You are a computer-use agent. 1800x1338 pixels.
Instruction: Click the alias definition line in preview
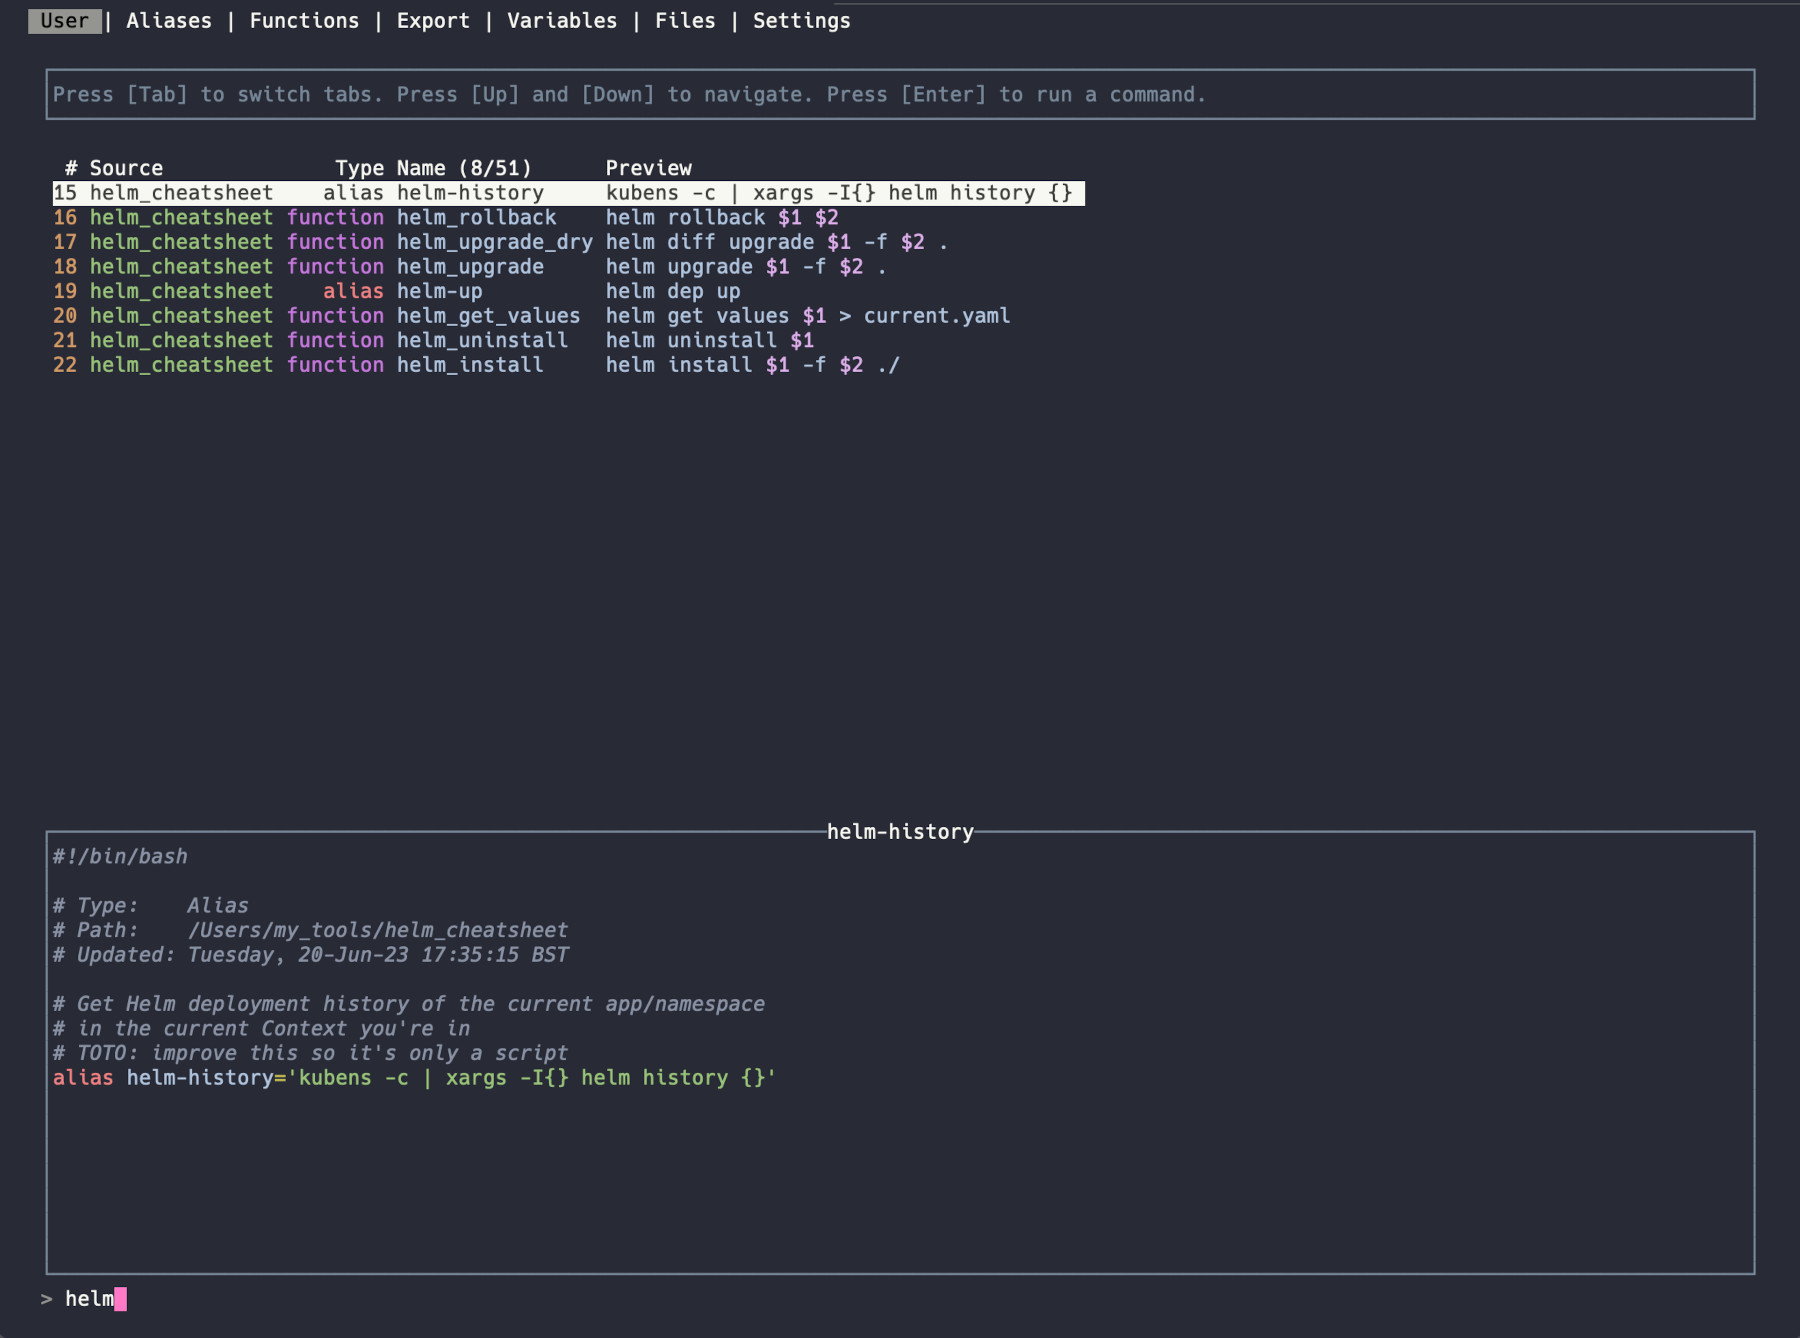tap(414, 1078)
